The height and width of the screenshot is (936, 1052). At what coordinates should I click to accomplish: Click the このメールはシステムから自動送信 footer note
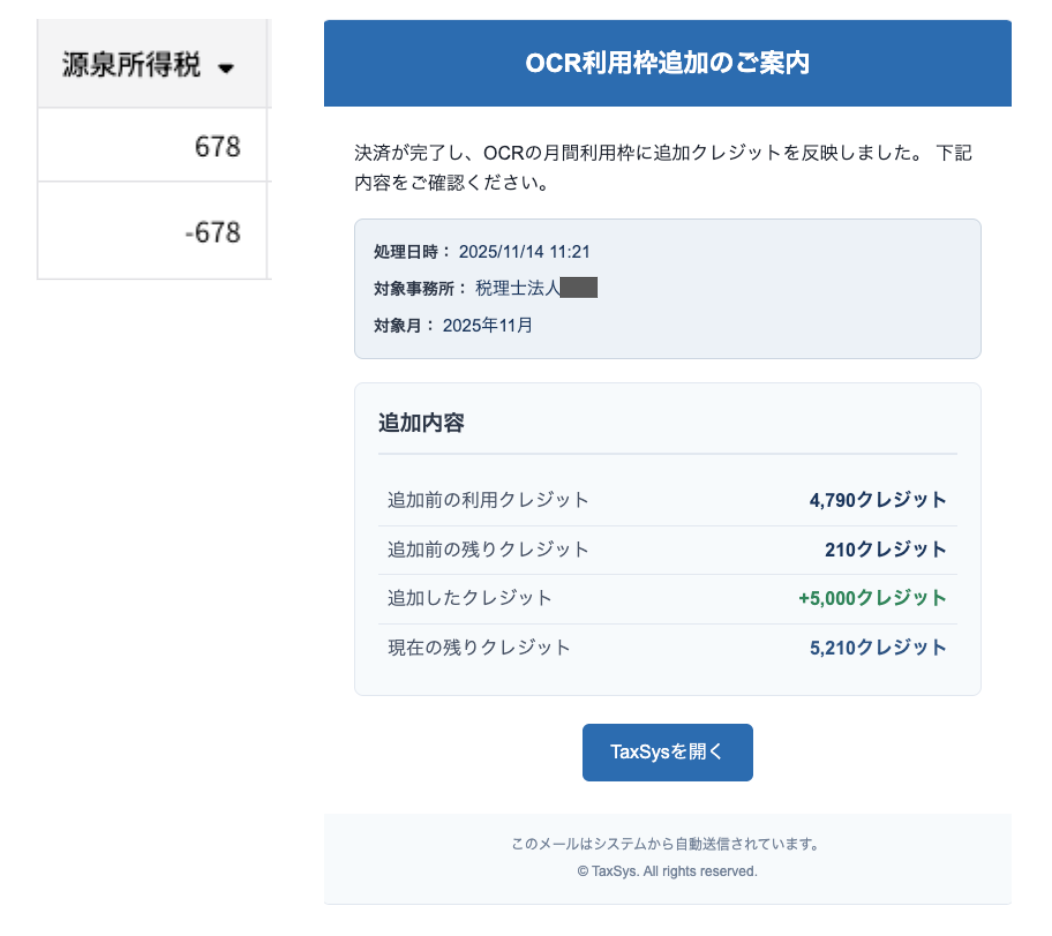coord(667,844)
